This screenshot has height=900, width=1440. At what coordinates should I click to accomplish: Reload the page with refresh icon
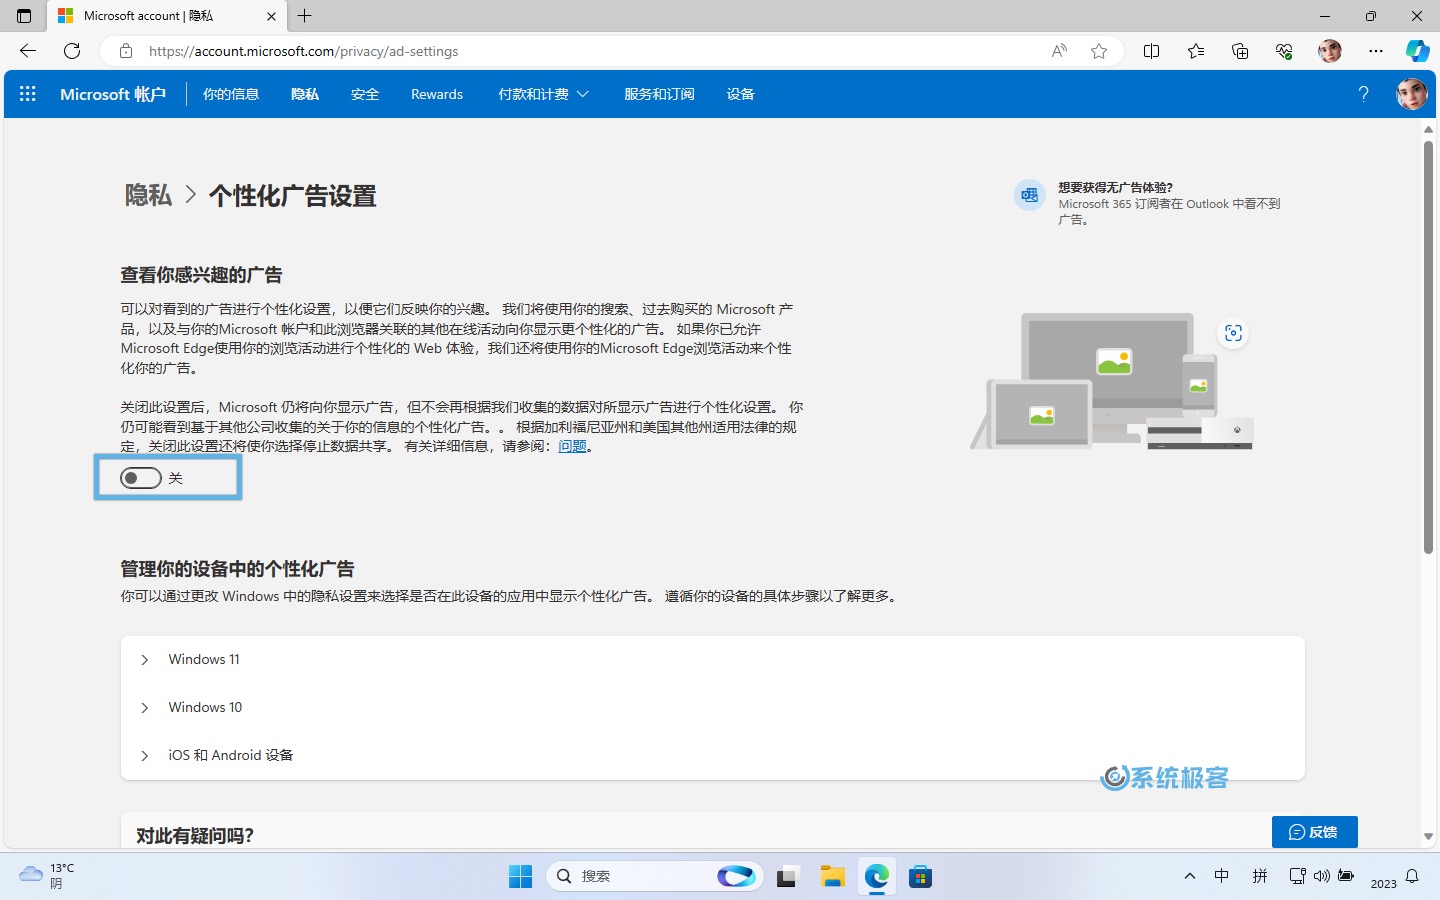tap(72, 51)
